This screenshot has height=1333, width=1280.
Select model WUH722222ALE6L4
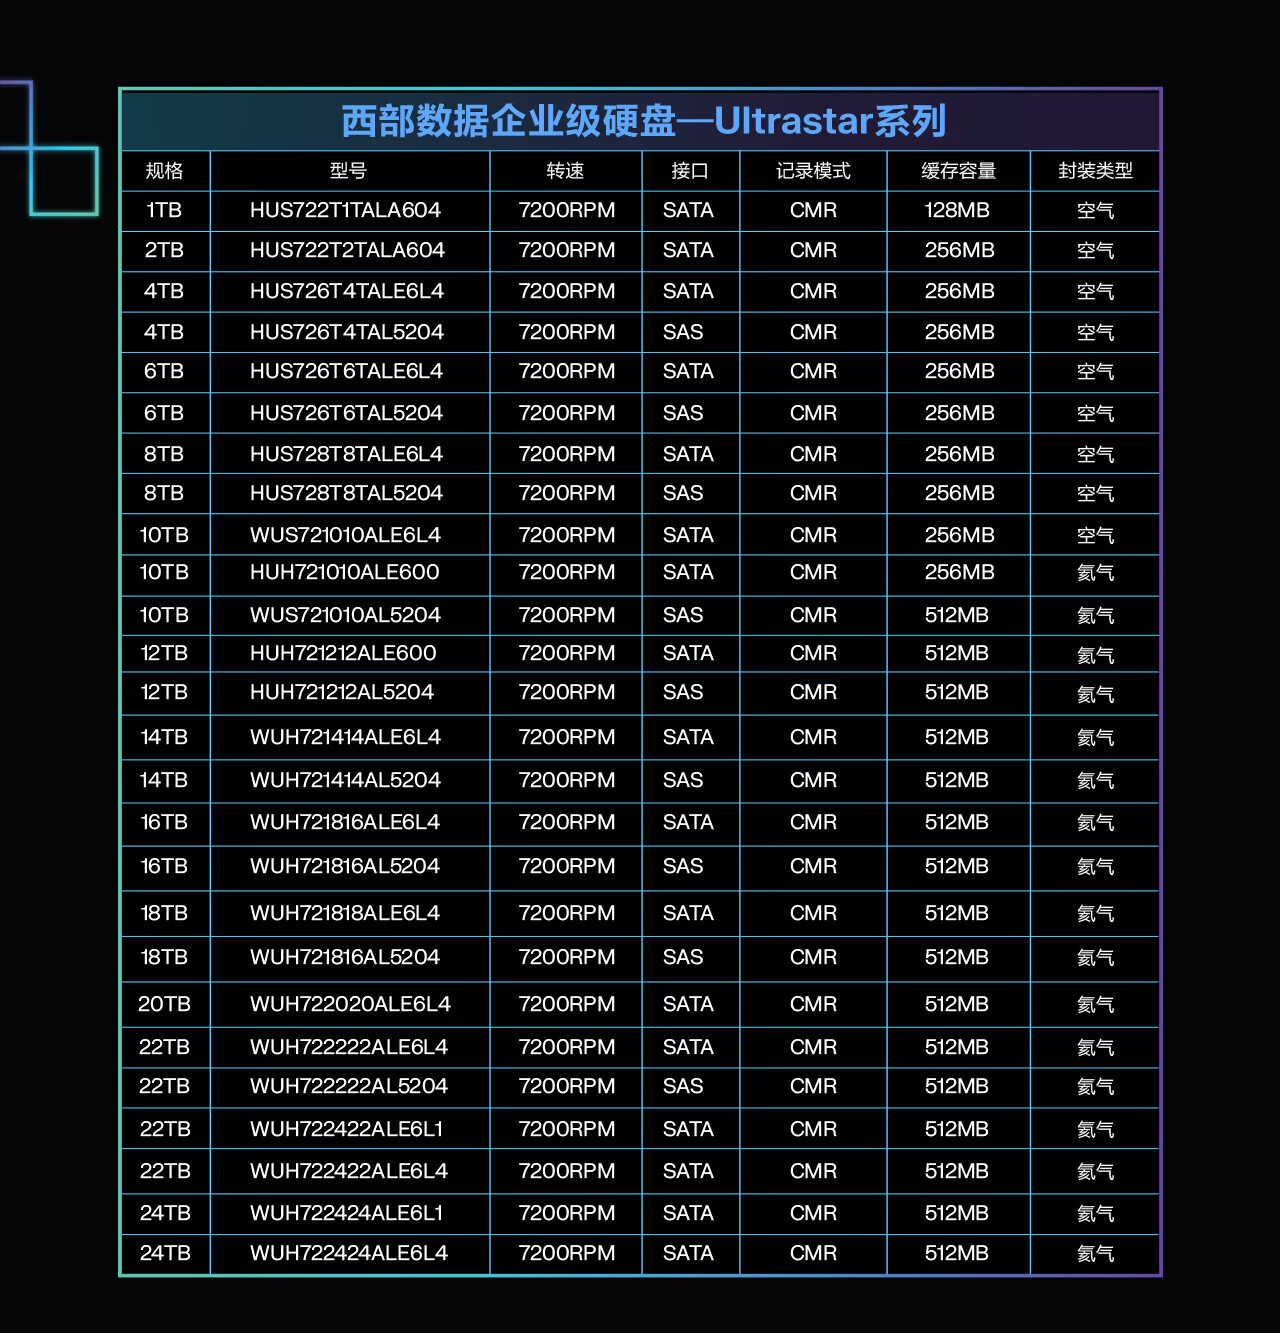pos(349,1047)
